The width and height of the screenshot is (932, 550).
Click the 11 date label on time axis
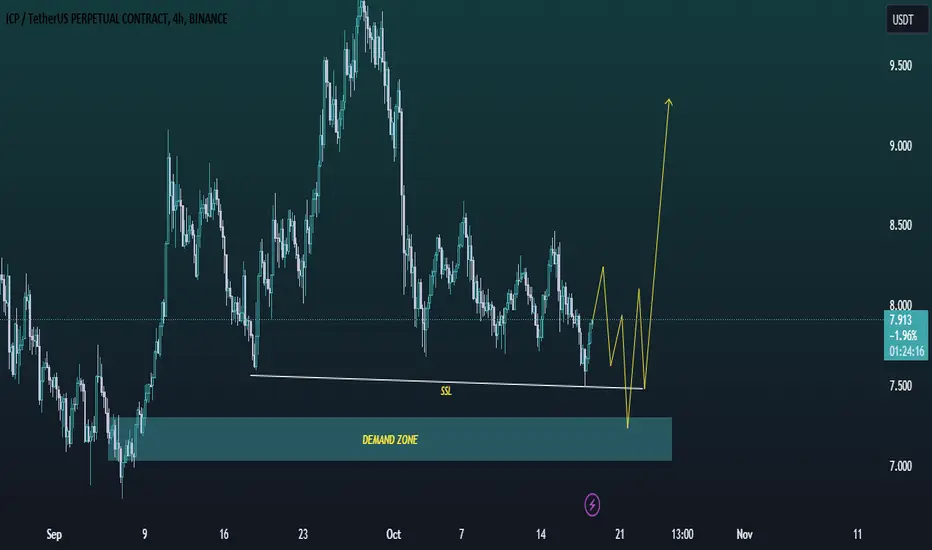(x=857, y=535)
